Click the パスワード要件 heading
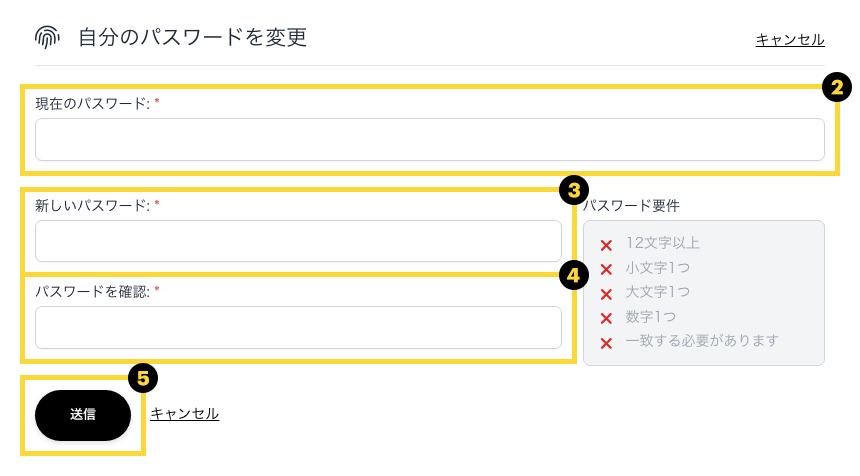 tap(631, 206)
